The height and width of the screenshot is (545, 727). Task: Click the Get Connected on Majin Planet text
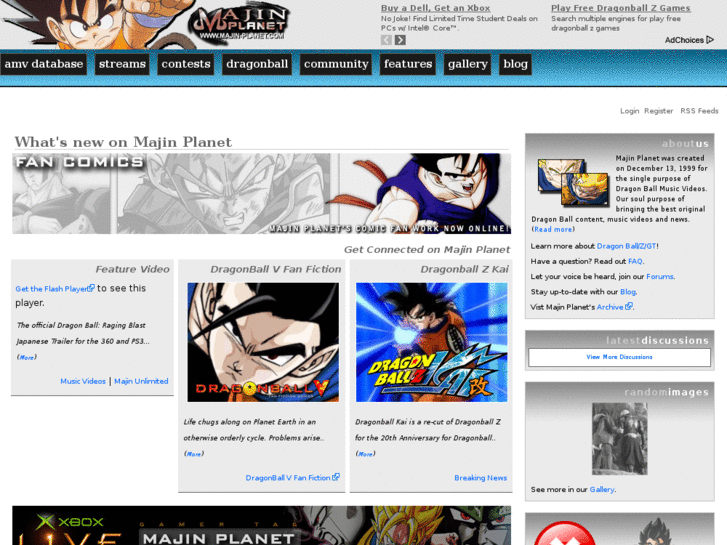(427, 250)
